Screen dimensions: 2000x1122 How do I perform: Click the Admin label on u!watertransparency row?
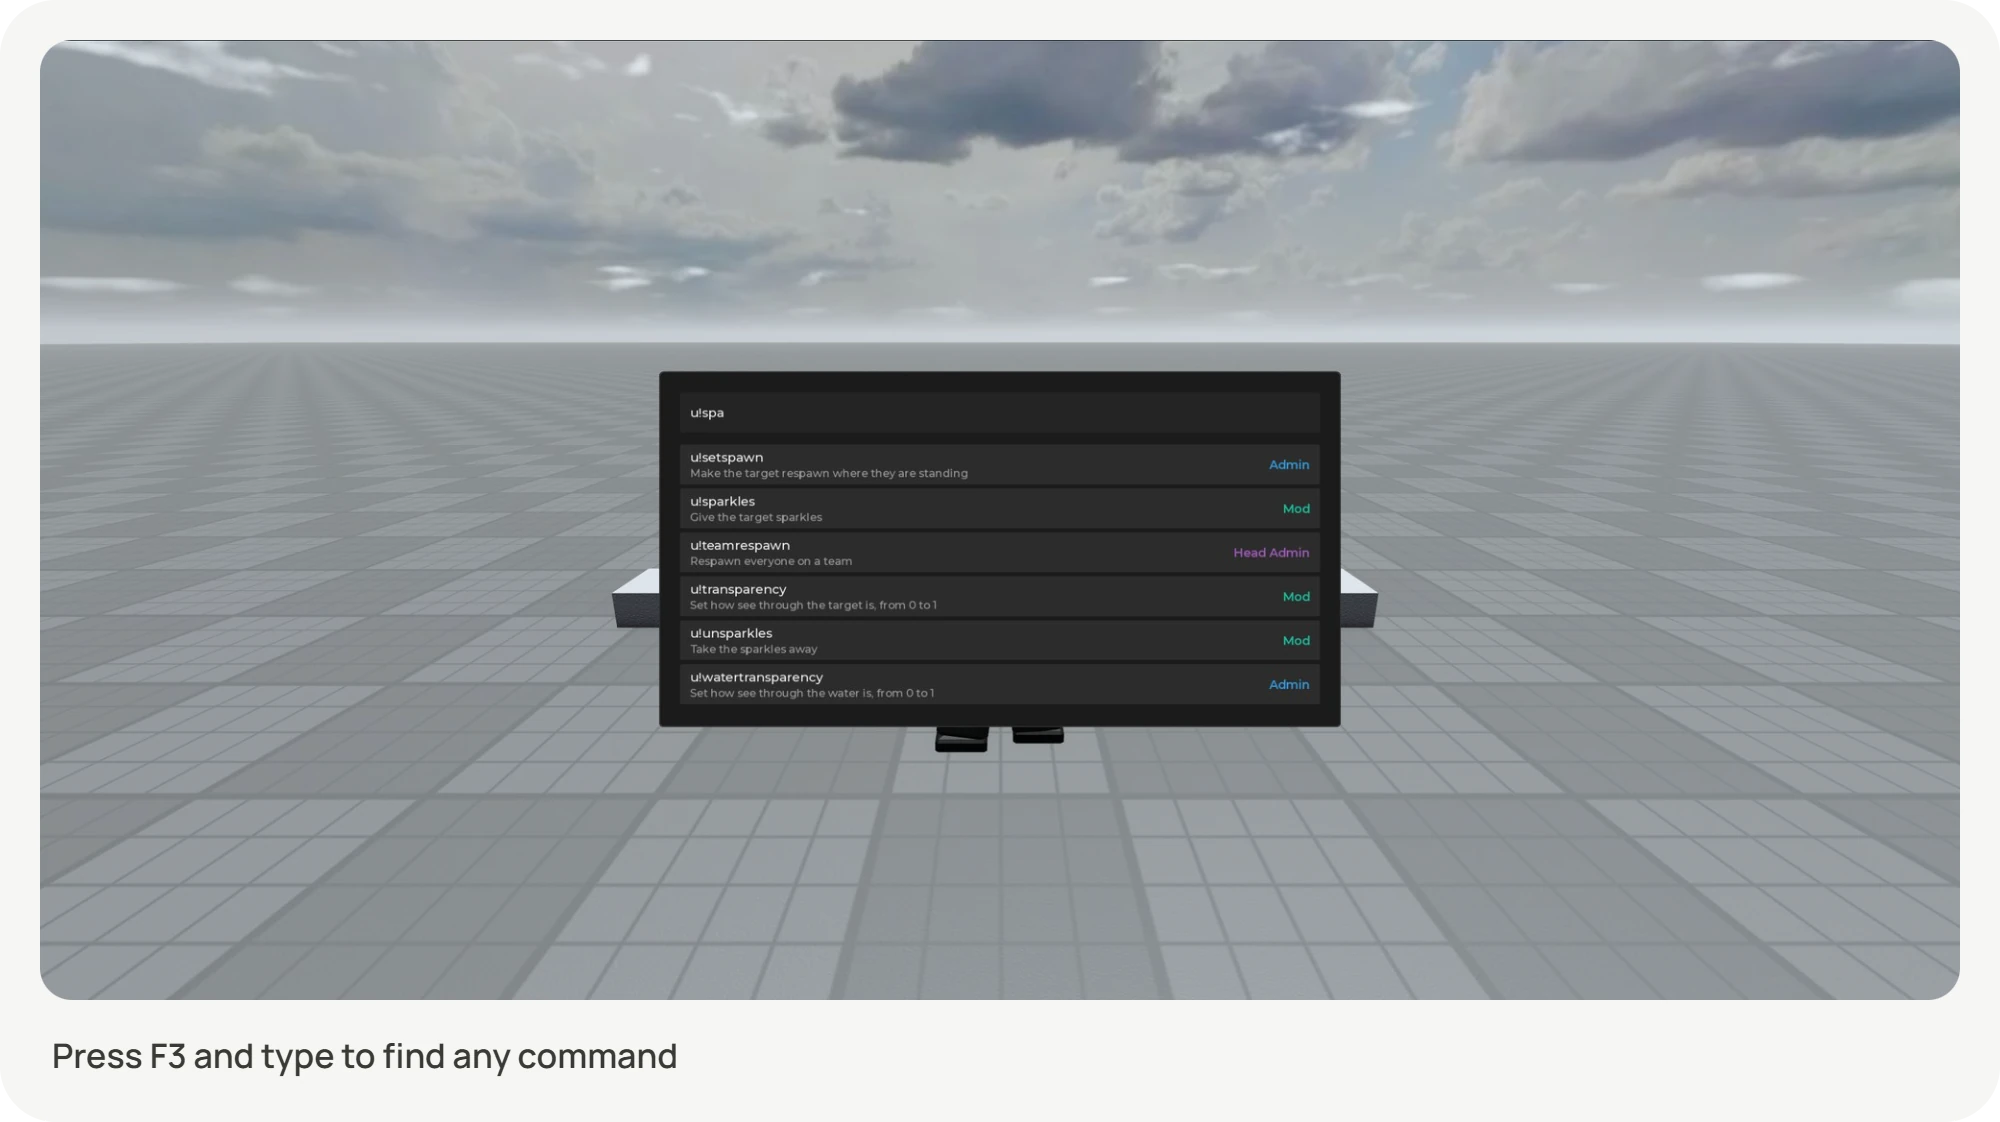coord(1289,685)
